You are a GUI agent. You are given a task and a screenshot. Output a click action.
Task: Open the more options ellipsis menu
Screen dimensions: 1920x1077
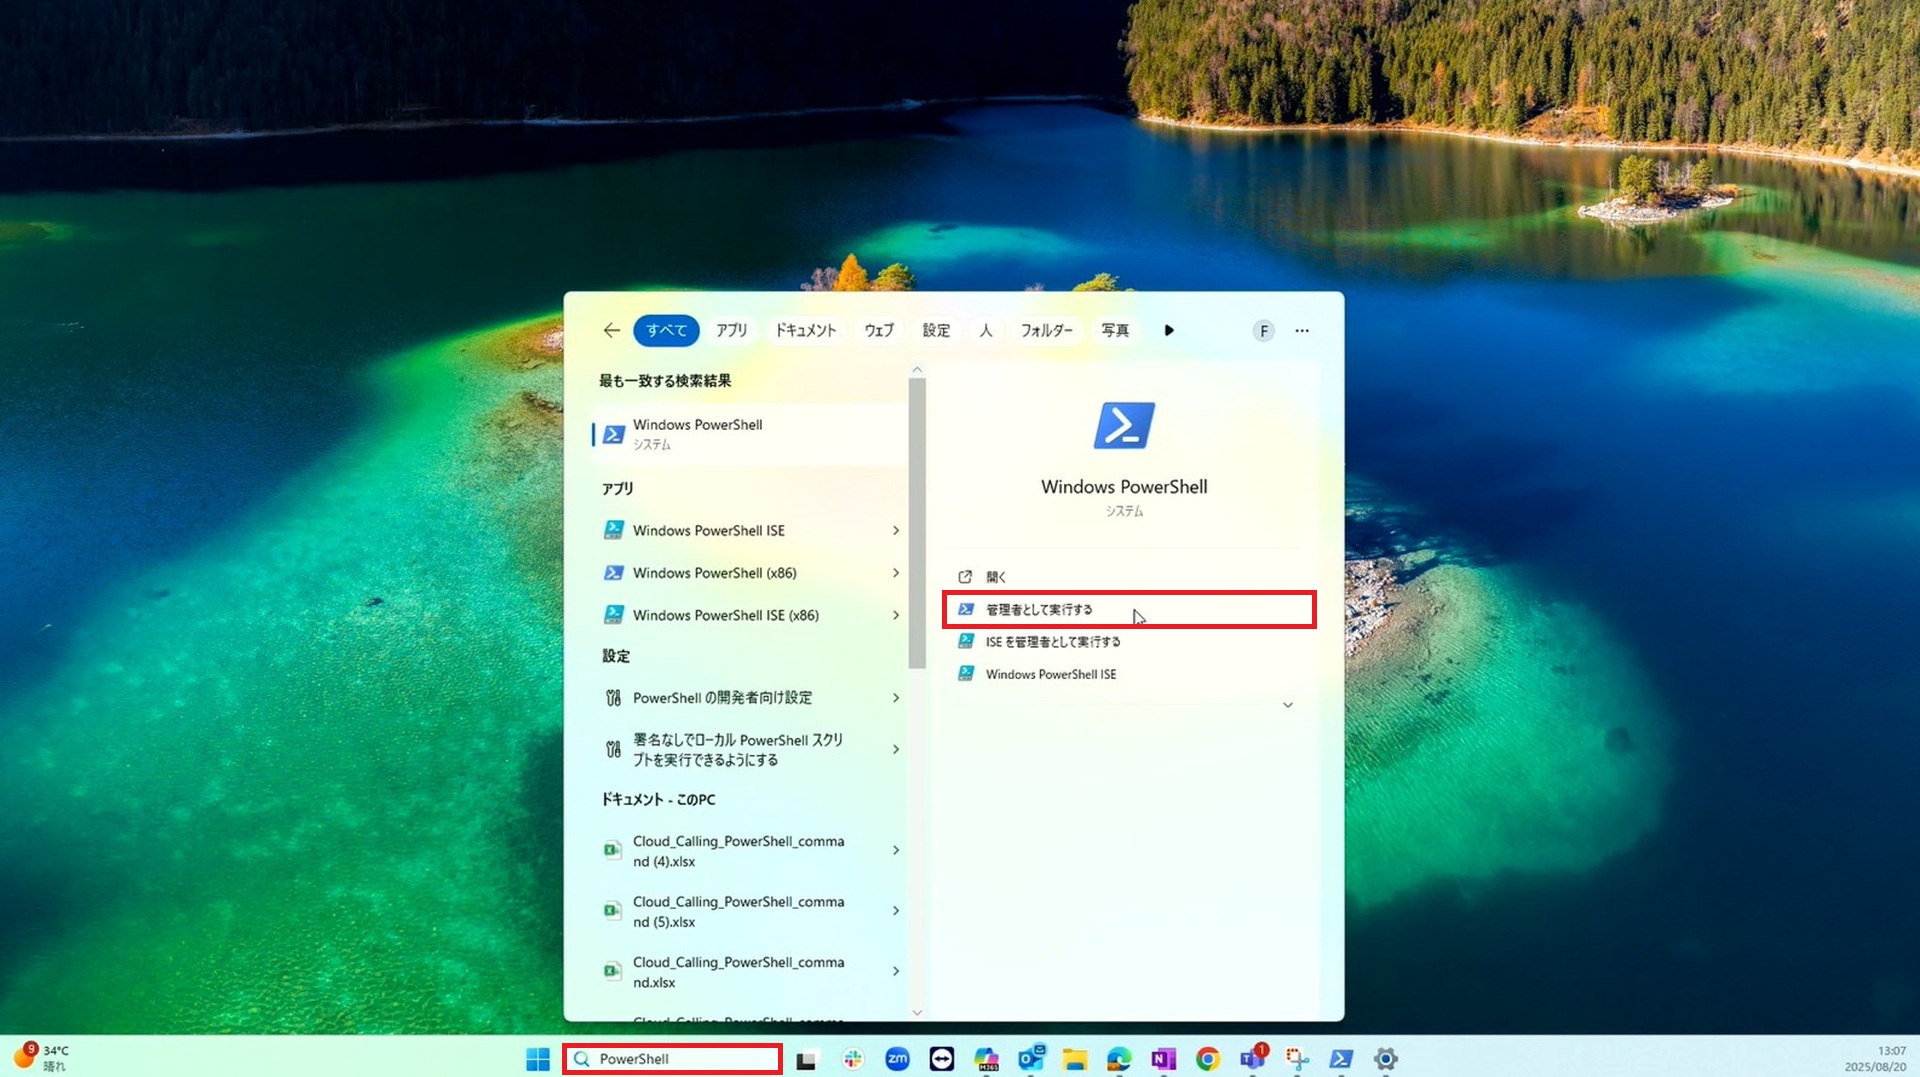tap(1301, 330)
